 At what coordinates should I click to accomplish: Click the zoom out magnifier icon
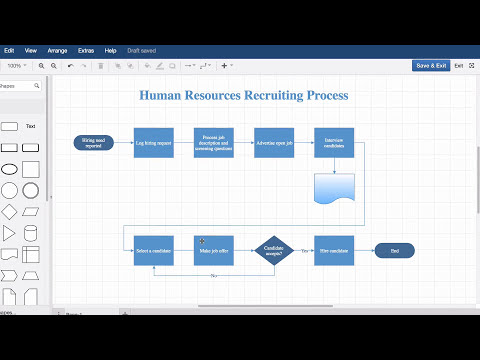[x=54, y=66]
